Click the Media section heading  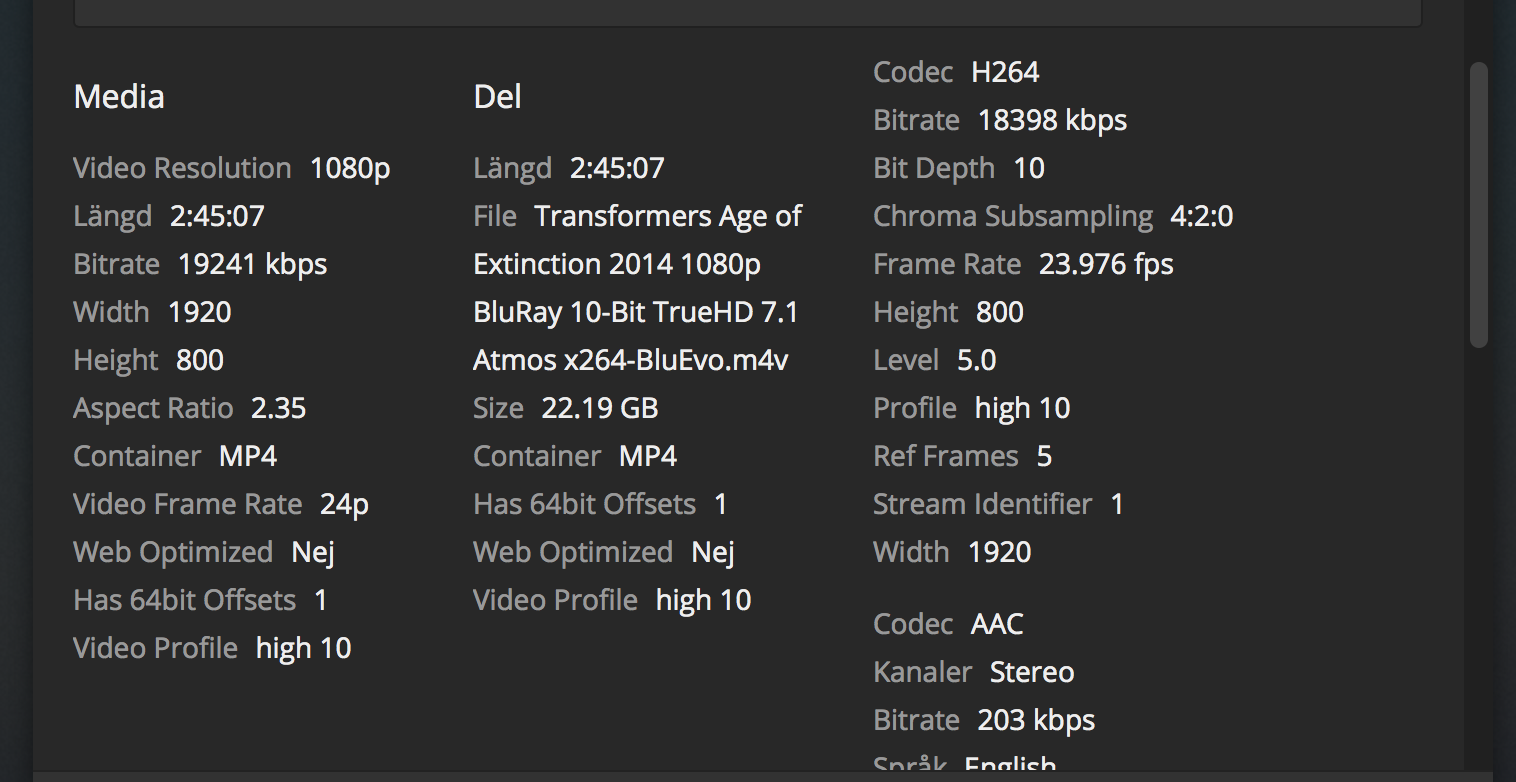coord(119,97)
